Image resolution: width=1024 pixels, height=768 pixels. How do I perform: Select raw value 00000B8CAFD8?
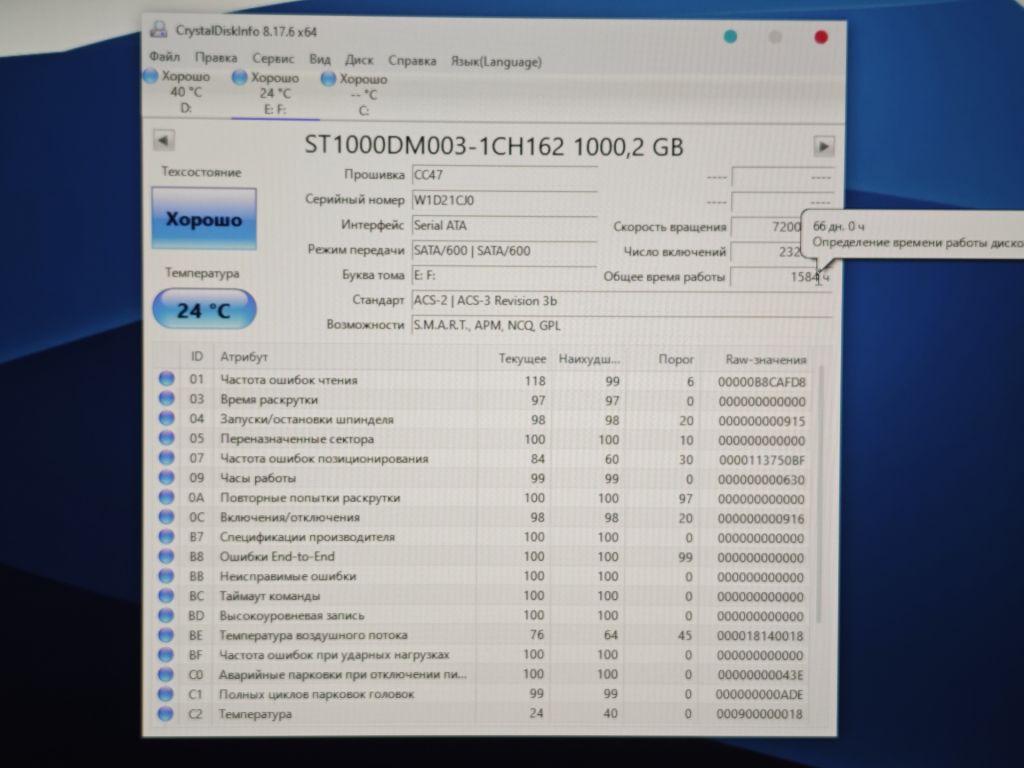pyautogui.click(x=761, y=382)
